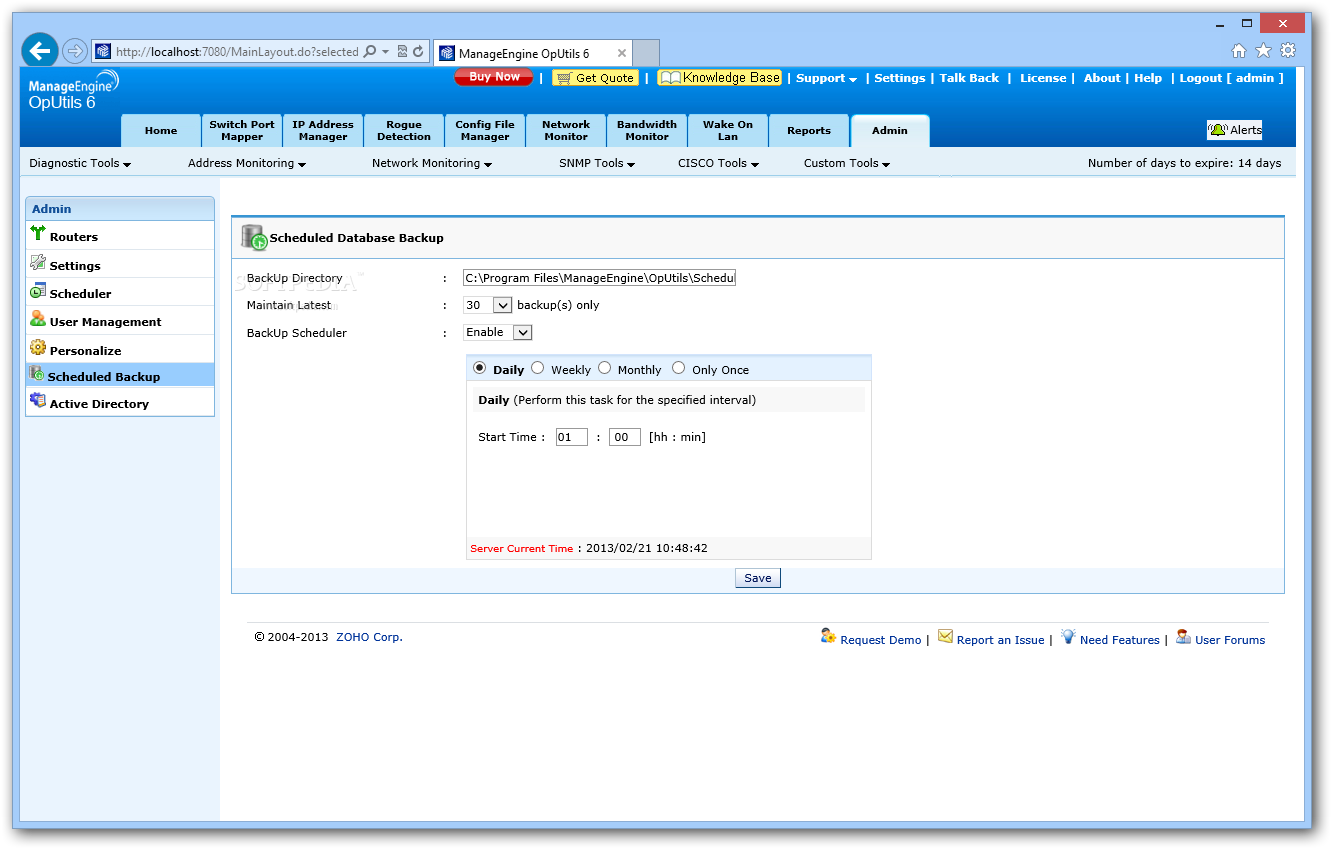Open the Support dropdown menu

[x=826, y=78]
